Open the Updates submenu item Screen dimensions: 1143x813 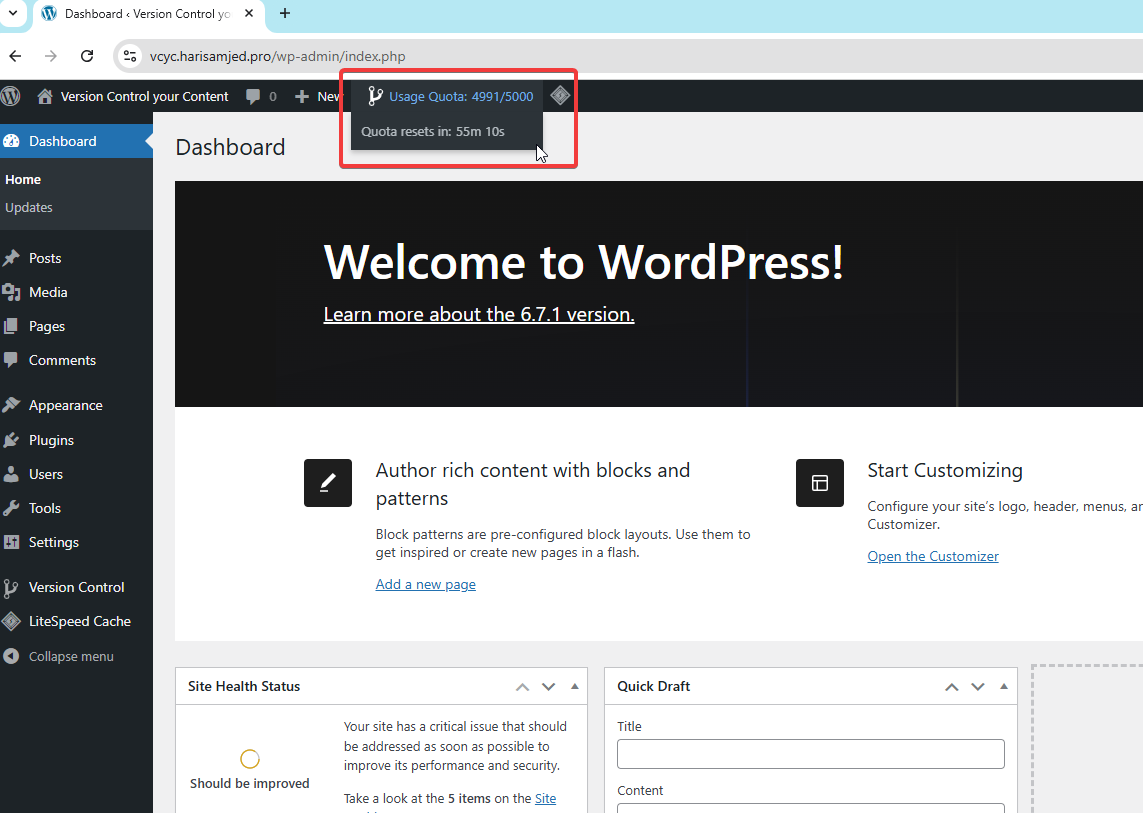(x=29, y=208)
